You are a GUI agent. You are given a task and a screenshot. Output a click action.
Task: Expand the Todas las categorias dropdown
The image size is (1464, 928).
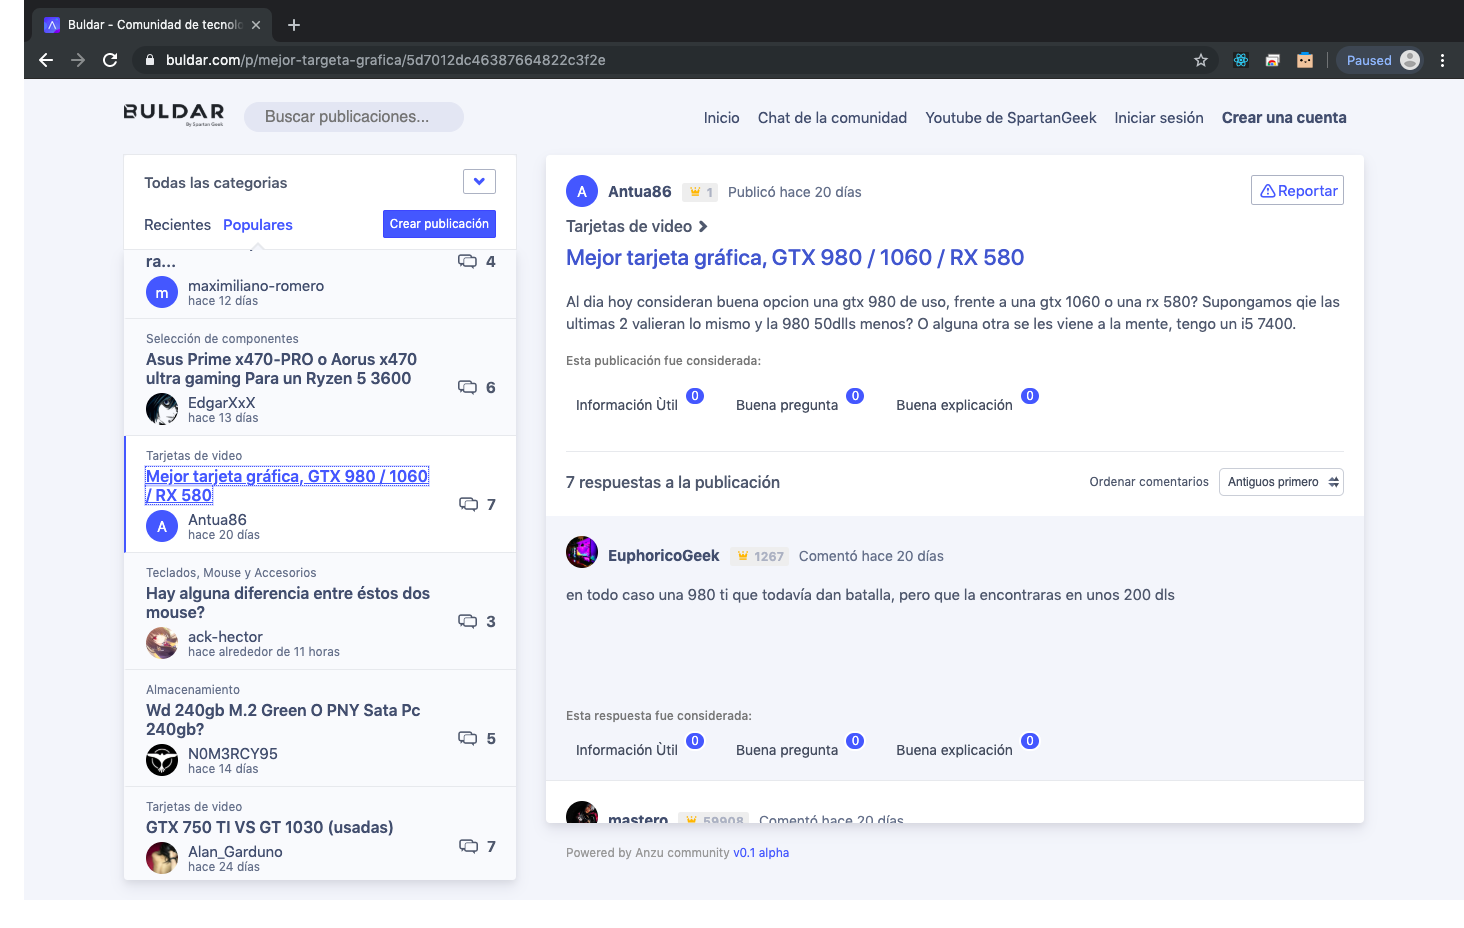point(479,182)
